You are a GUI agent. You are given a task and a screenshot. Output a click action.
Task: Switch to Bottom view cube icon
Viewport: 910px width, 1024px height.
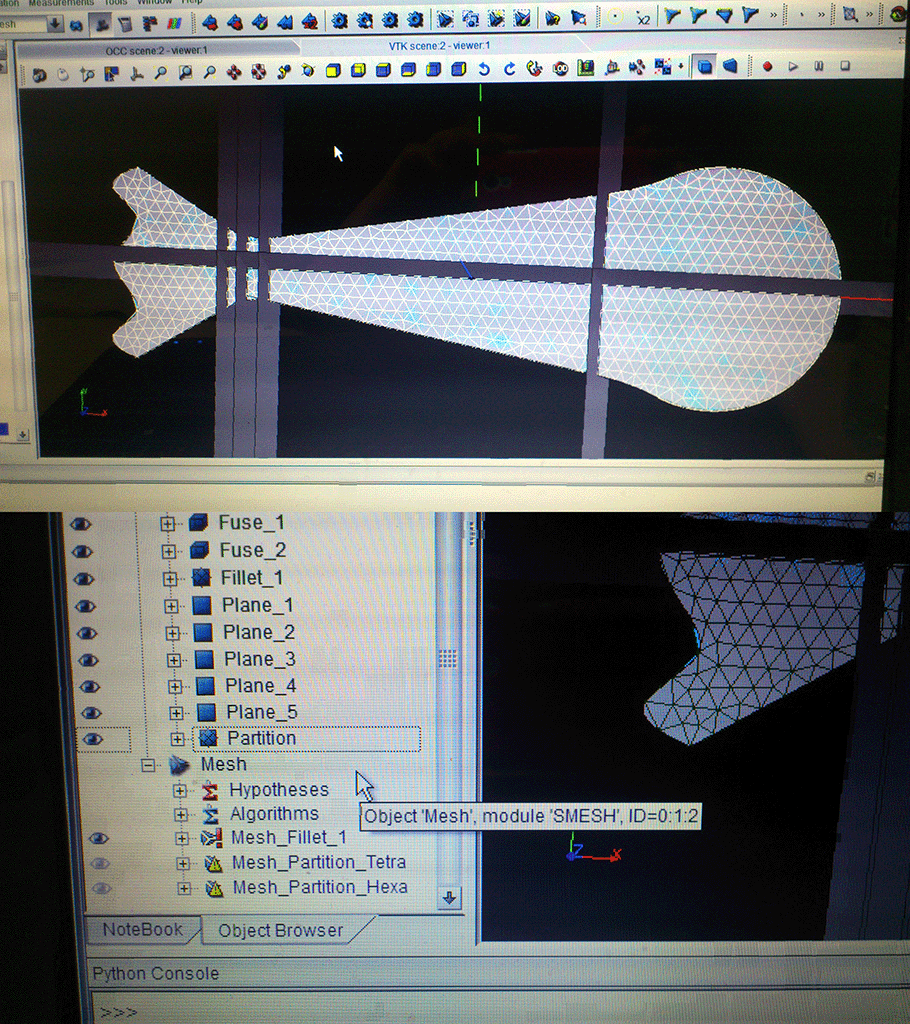click(x=408, y=69)
